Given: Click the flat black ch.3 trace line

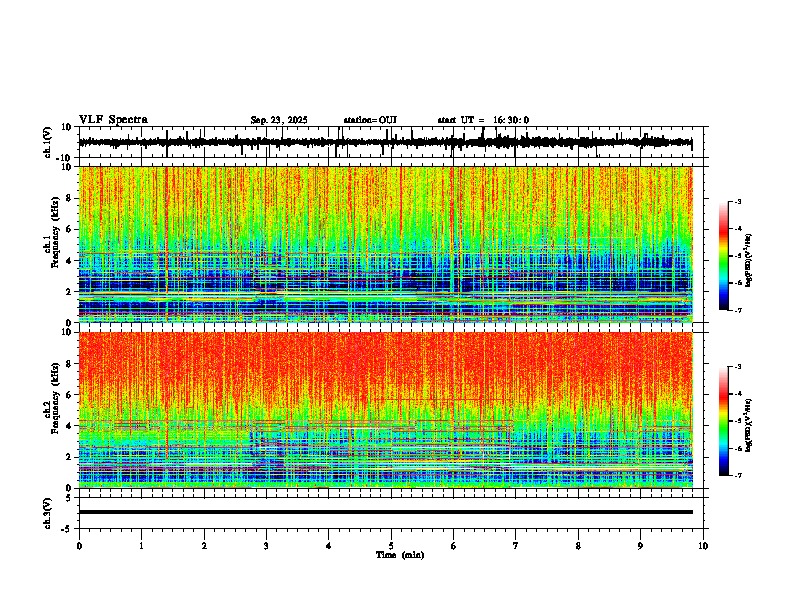Looking at the screenshot, I should pos(385,512).
